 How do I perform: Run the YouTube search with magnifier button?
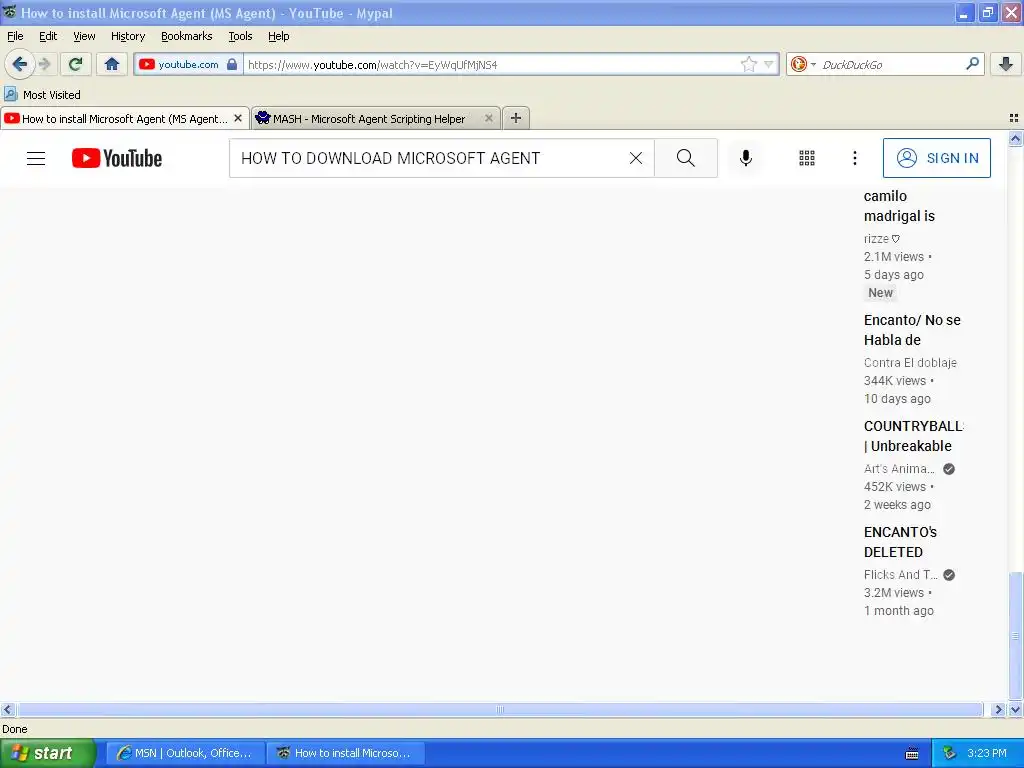click(686, 158)
